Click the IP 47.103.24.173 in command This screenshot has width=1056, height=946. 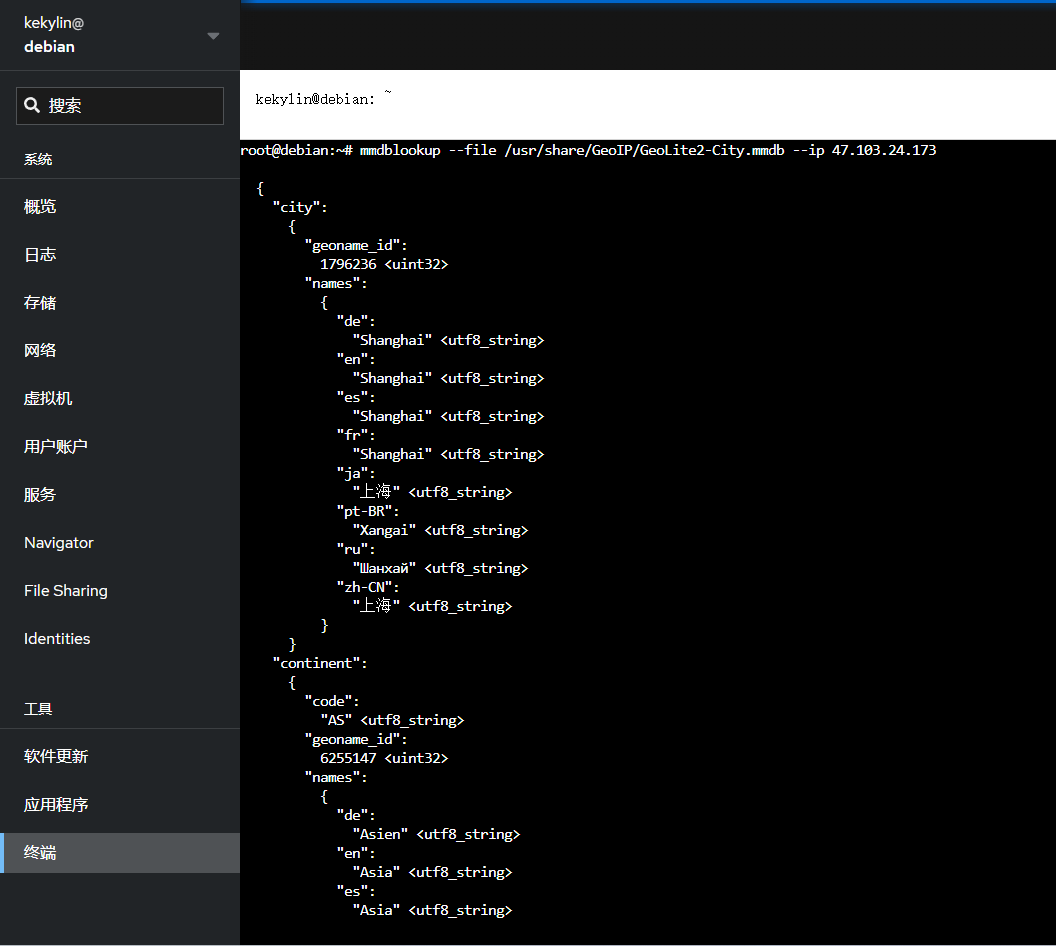(884, 150)
